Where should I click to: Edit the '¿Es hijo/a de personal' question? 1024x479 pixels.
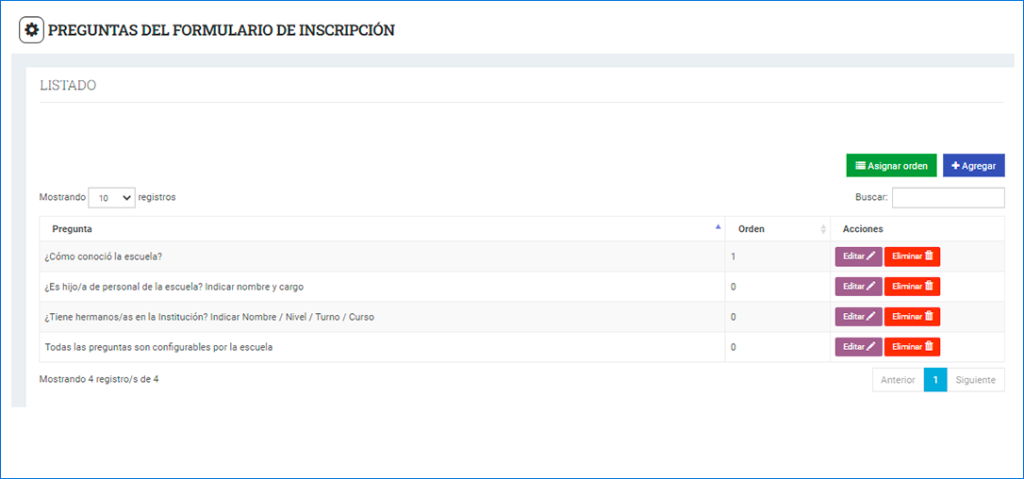[858, 287]
